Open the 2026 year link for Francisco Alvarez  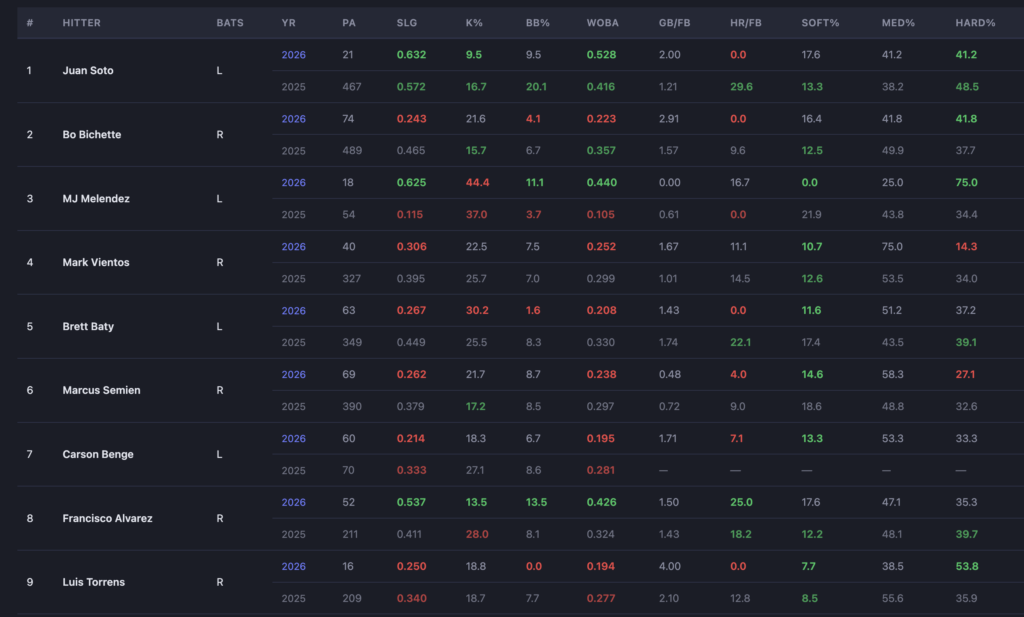tap(293, 503)
